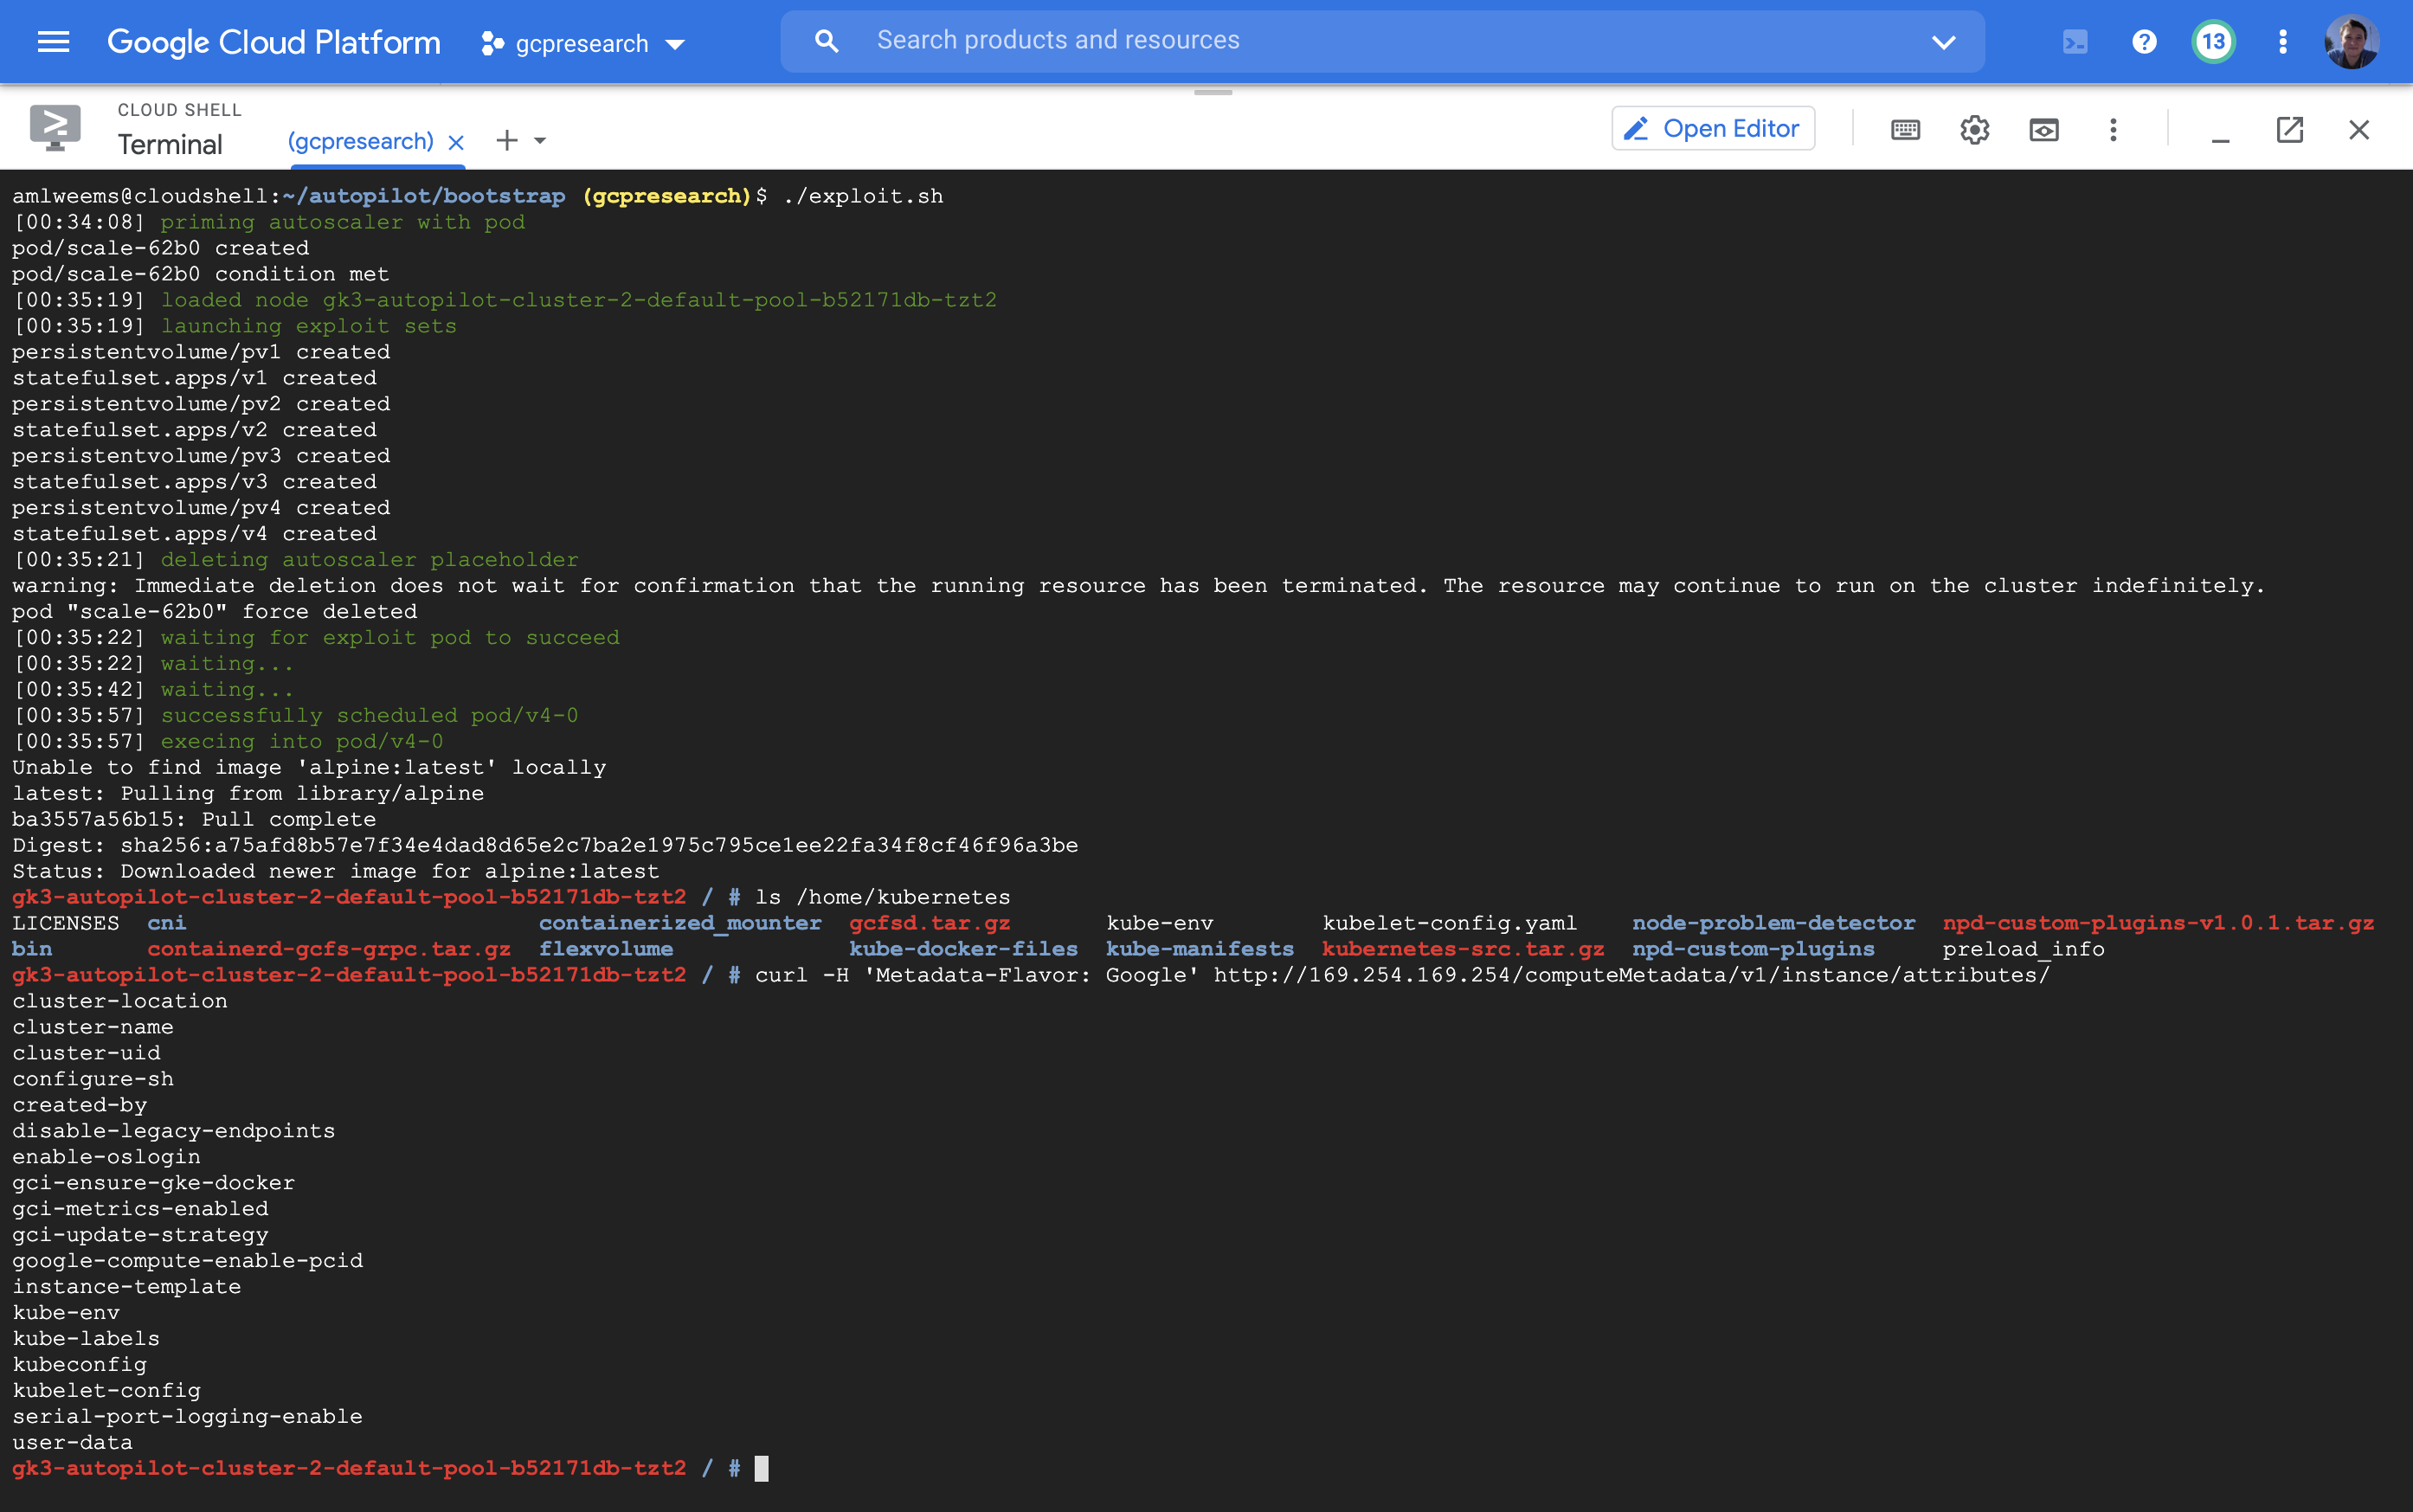Open the gcpresearch project selector

[x=583, y=43]
